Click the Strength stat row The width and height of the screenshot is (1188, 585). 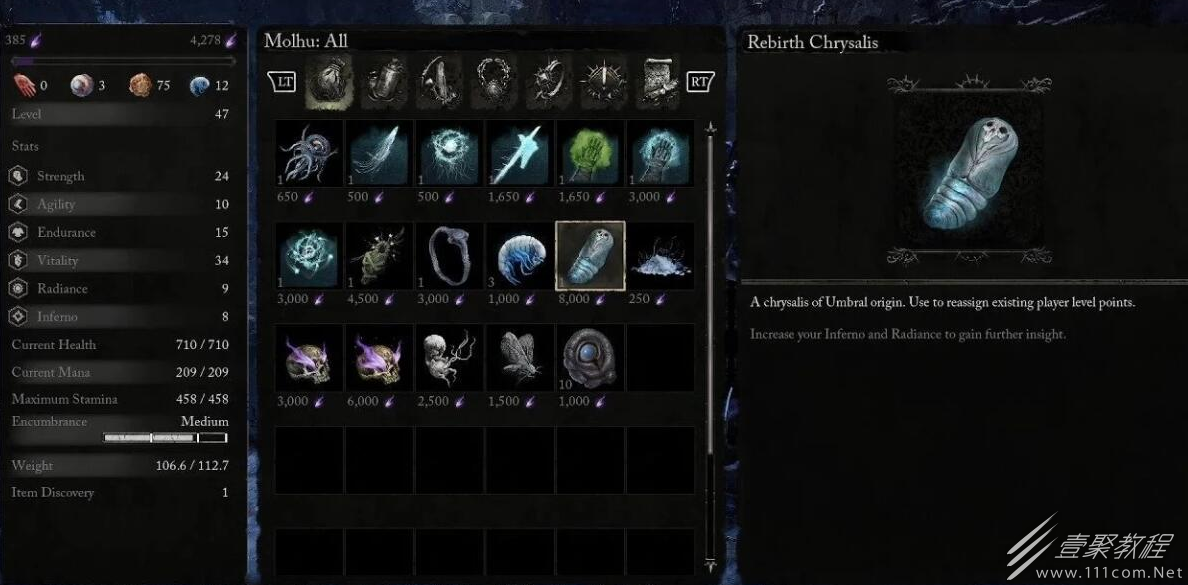pyautogui.click(x=120, y=176)
